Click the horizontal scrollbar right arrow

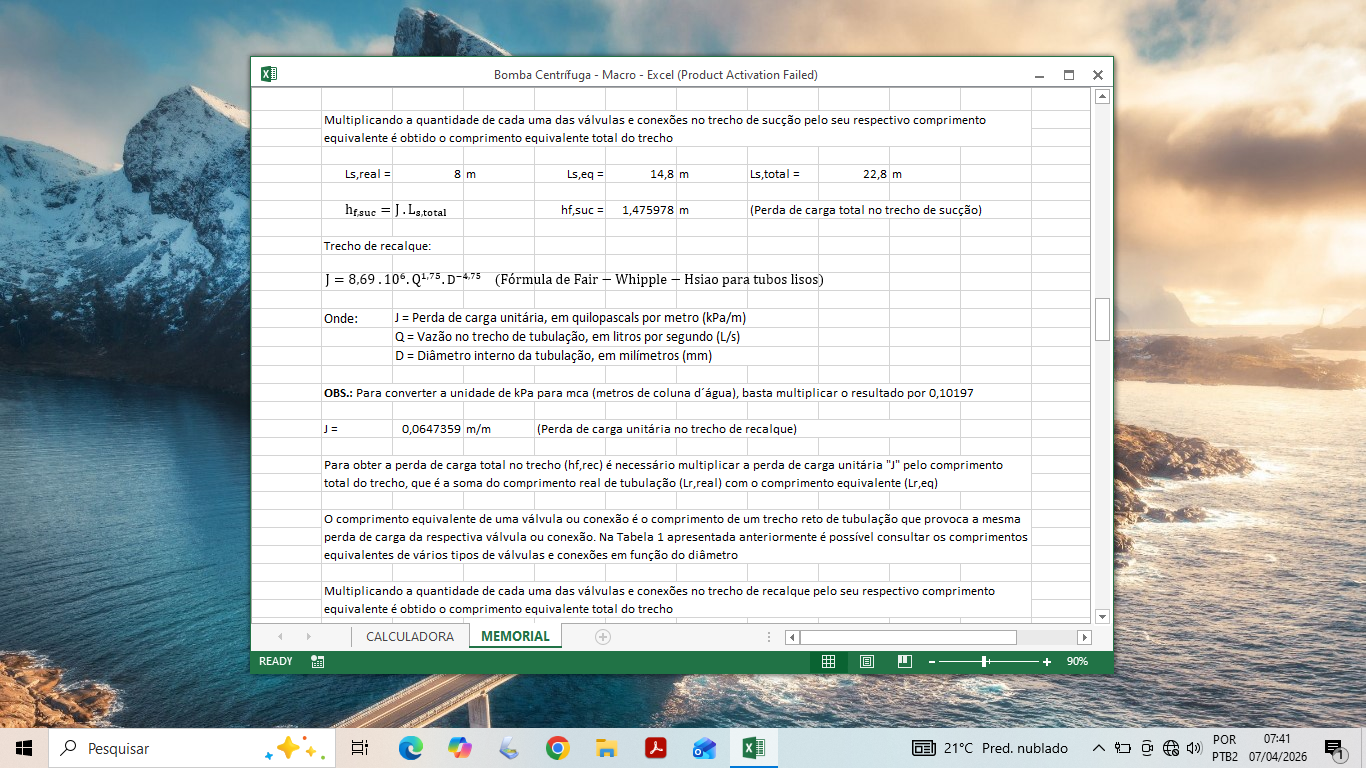[1084, 637]
